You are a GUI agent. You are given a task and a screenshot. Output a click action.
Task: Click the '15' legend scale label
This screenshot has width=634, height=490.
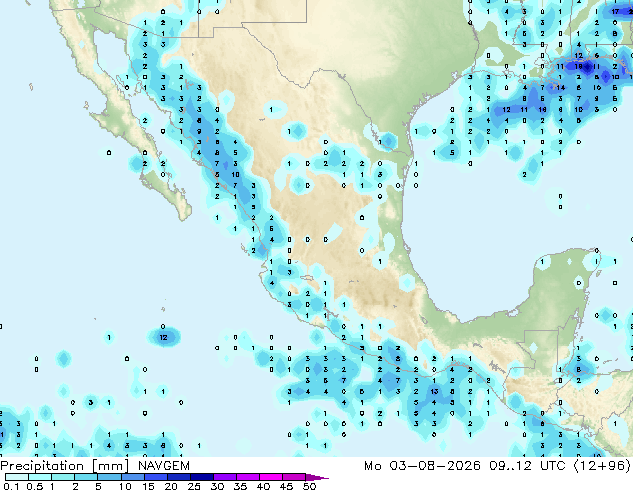click(148, 486)
